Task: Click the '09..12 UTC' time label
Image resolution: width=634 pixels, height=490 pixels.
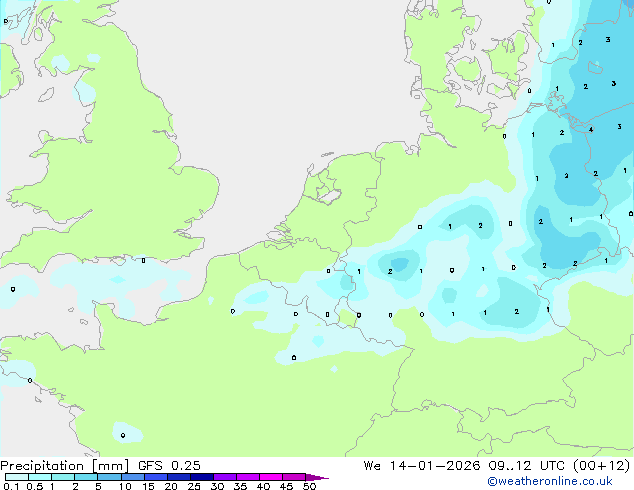Action: coord(527,466)
